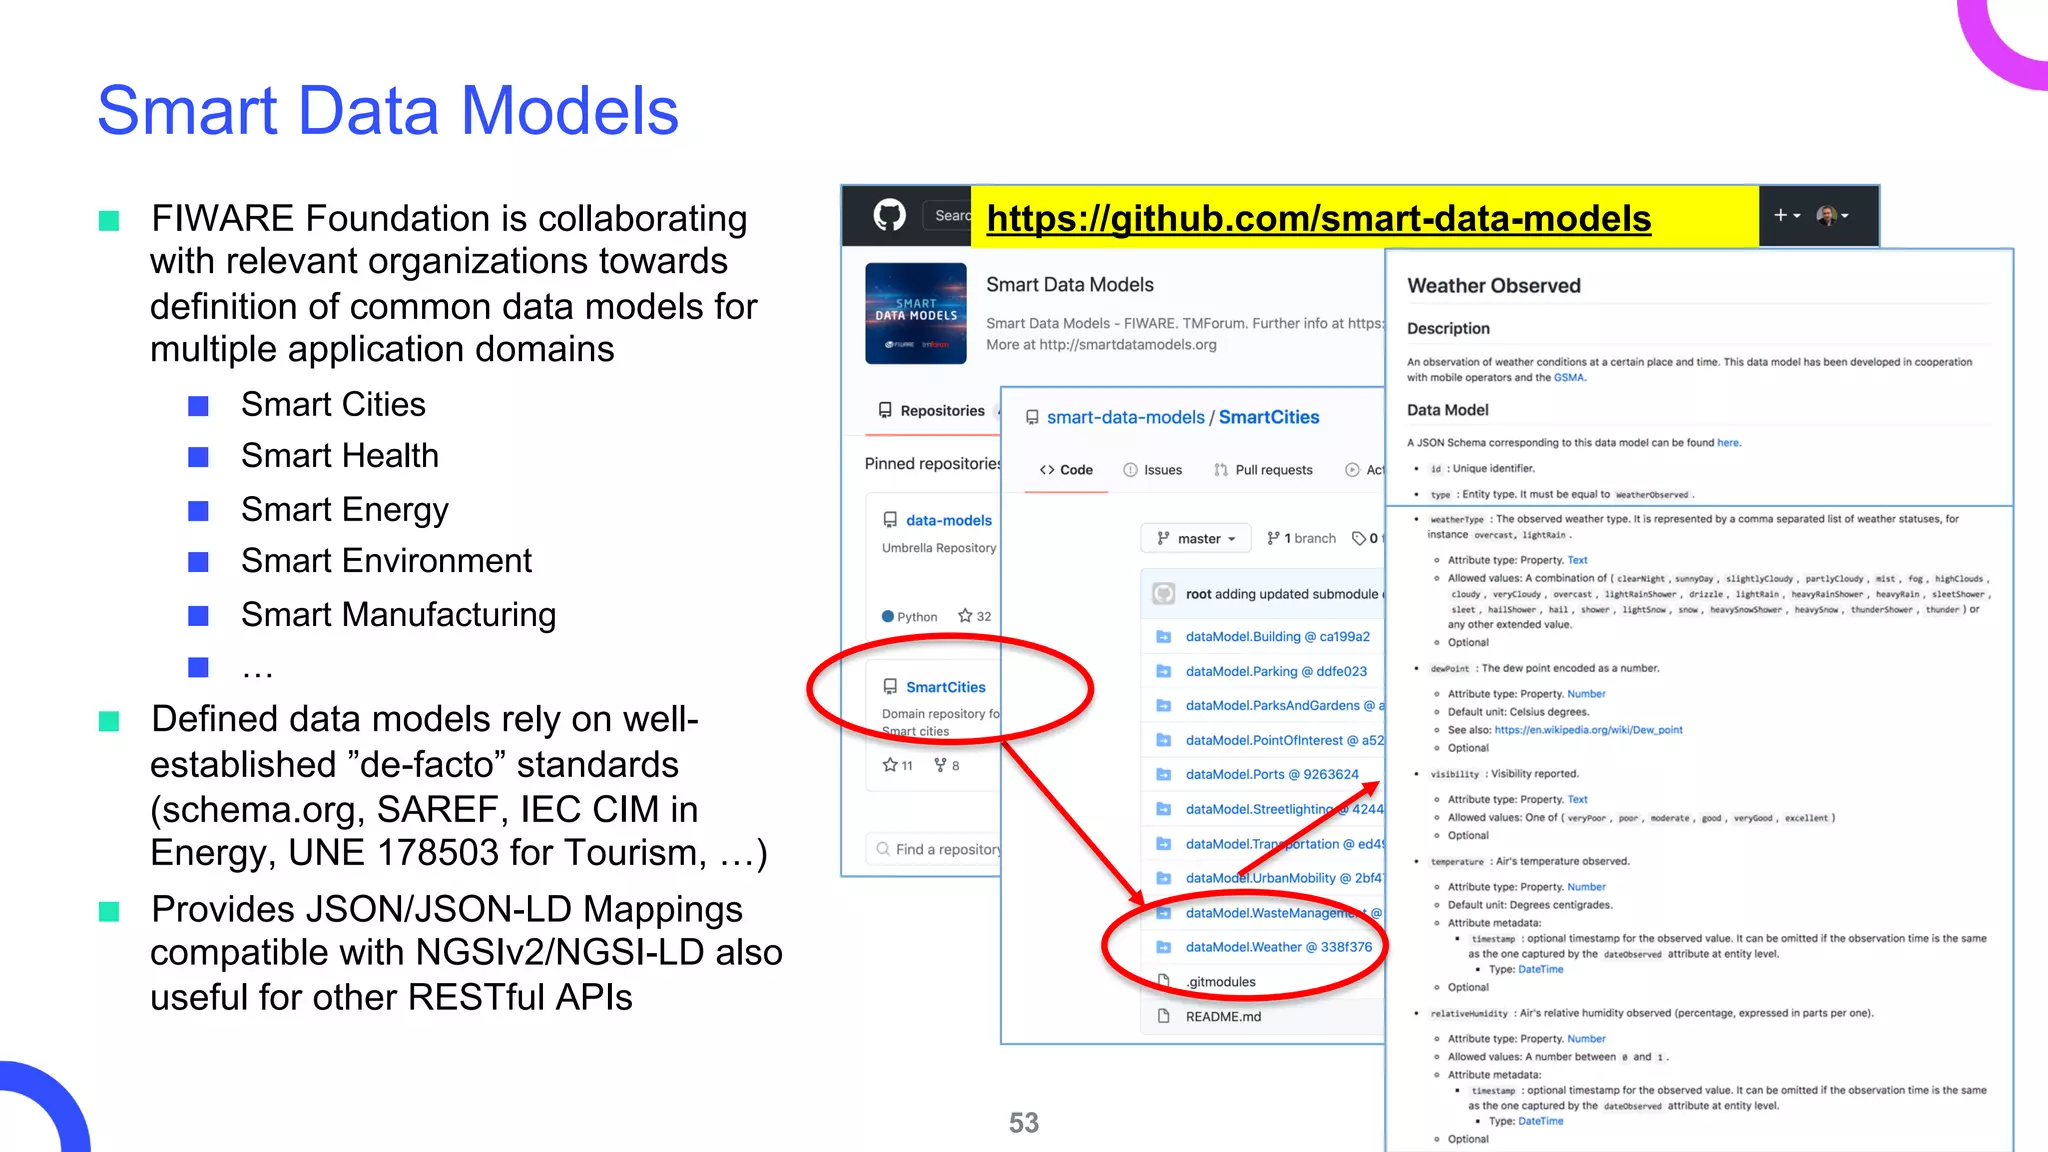Viewport: 2048px width, 1152px height.
Task: Click the star count 32 on data-models
Action: tap(975, 616)
